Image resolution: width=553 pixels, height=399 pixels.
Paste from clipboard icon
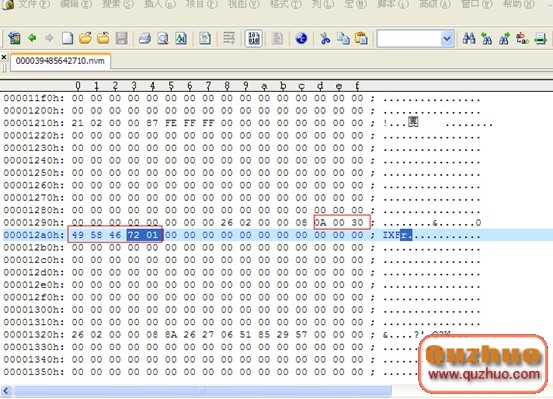click(361, 38)
